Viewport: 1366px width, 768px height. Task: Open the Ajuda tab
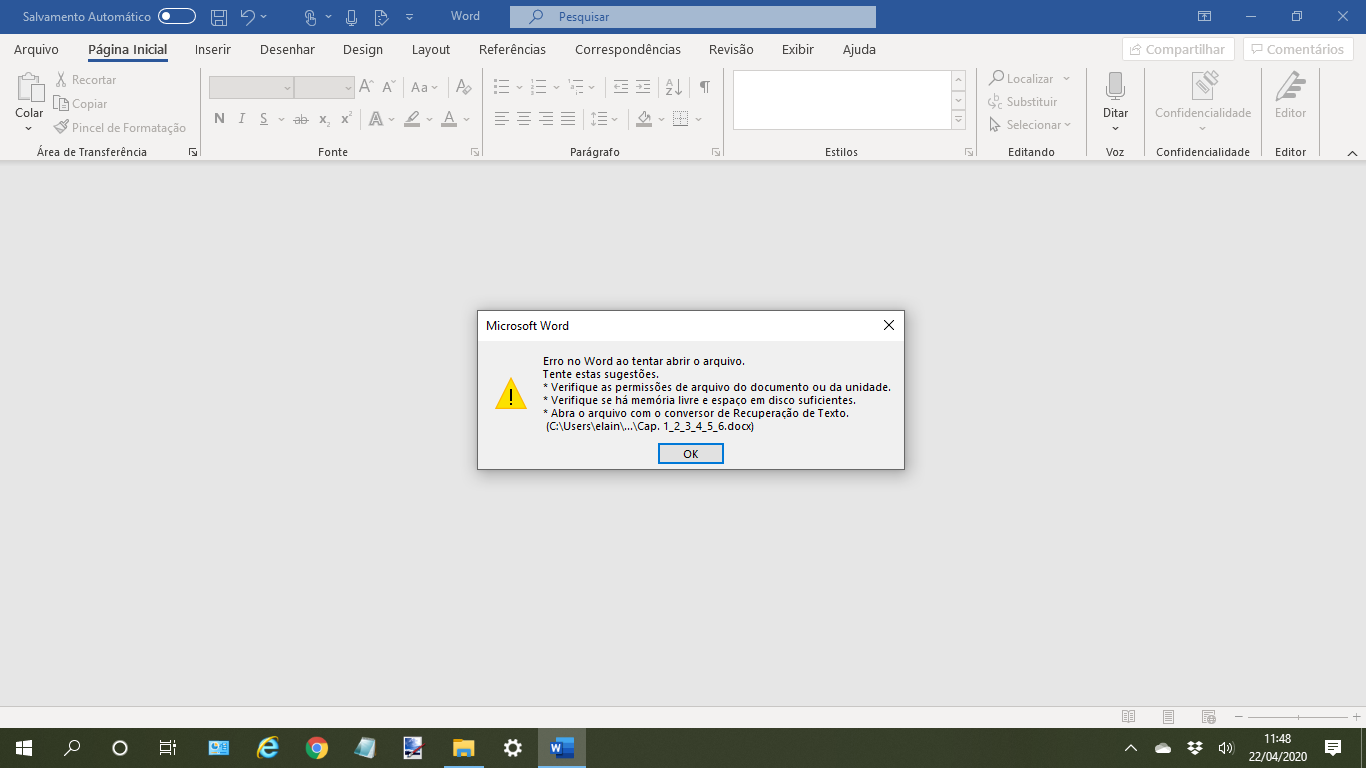[859, 49]
